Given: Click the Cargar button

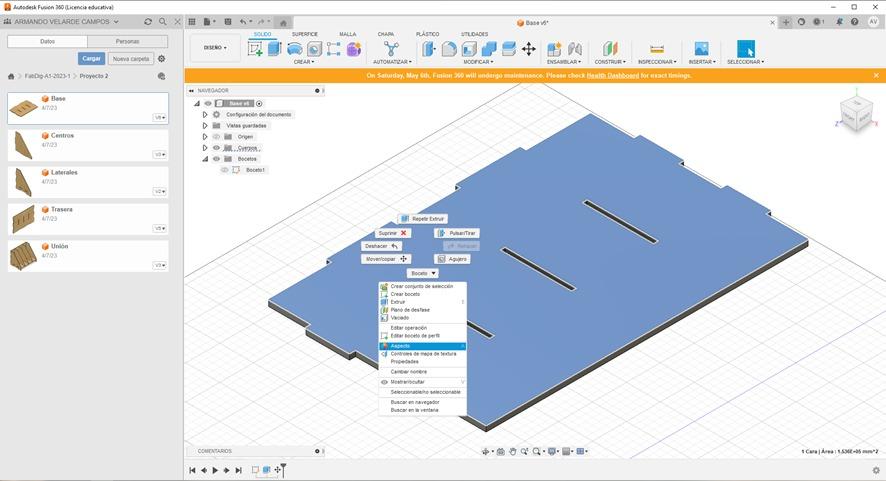Looking at the screenshot, I should 91,59.
